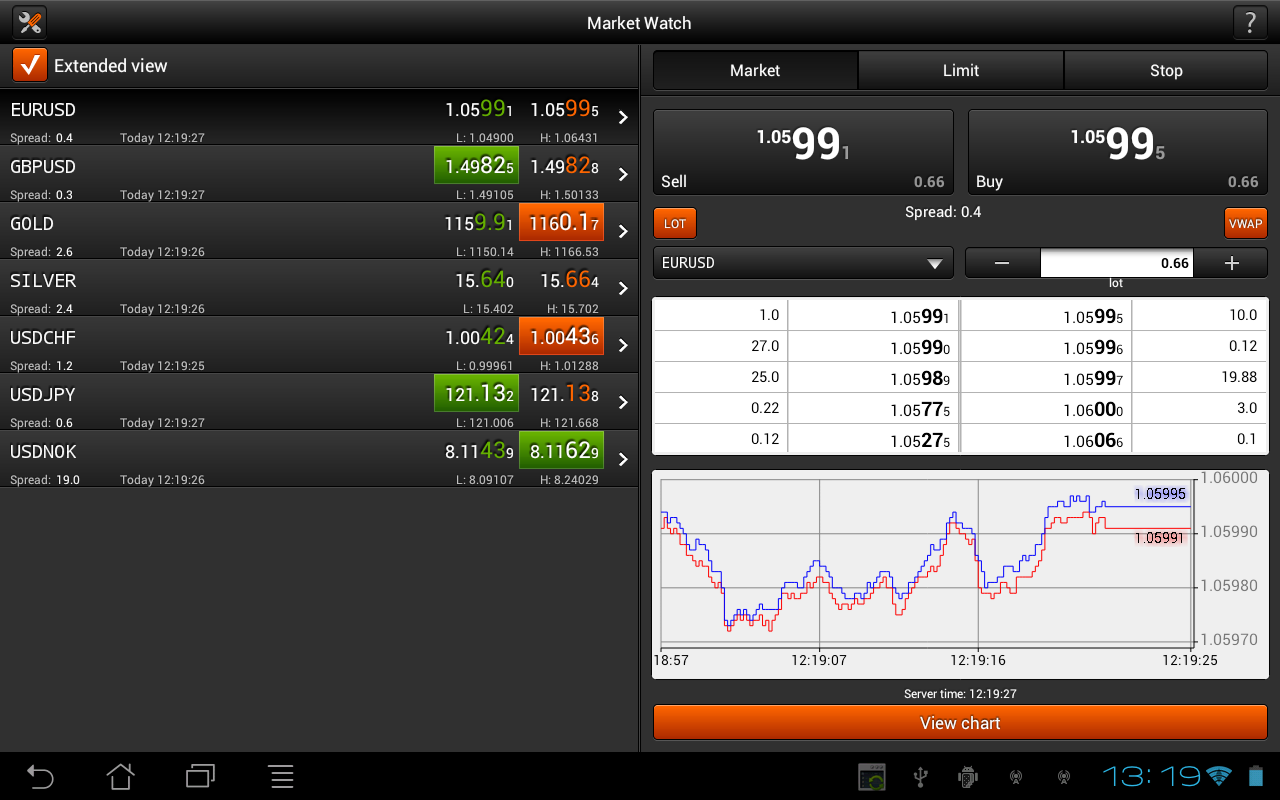
Task: Select USDCHF ask price 1.00436
Action: 562,337
